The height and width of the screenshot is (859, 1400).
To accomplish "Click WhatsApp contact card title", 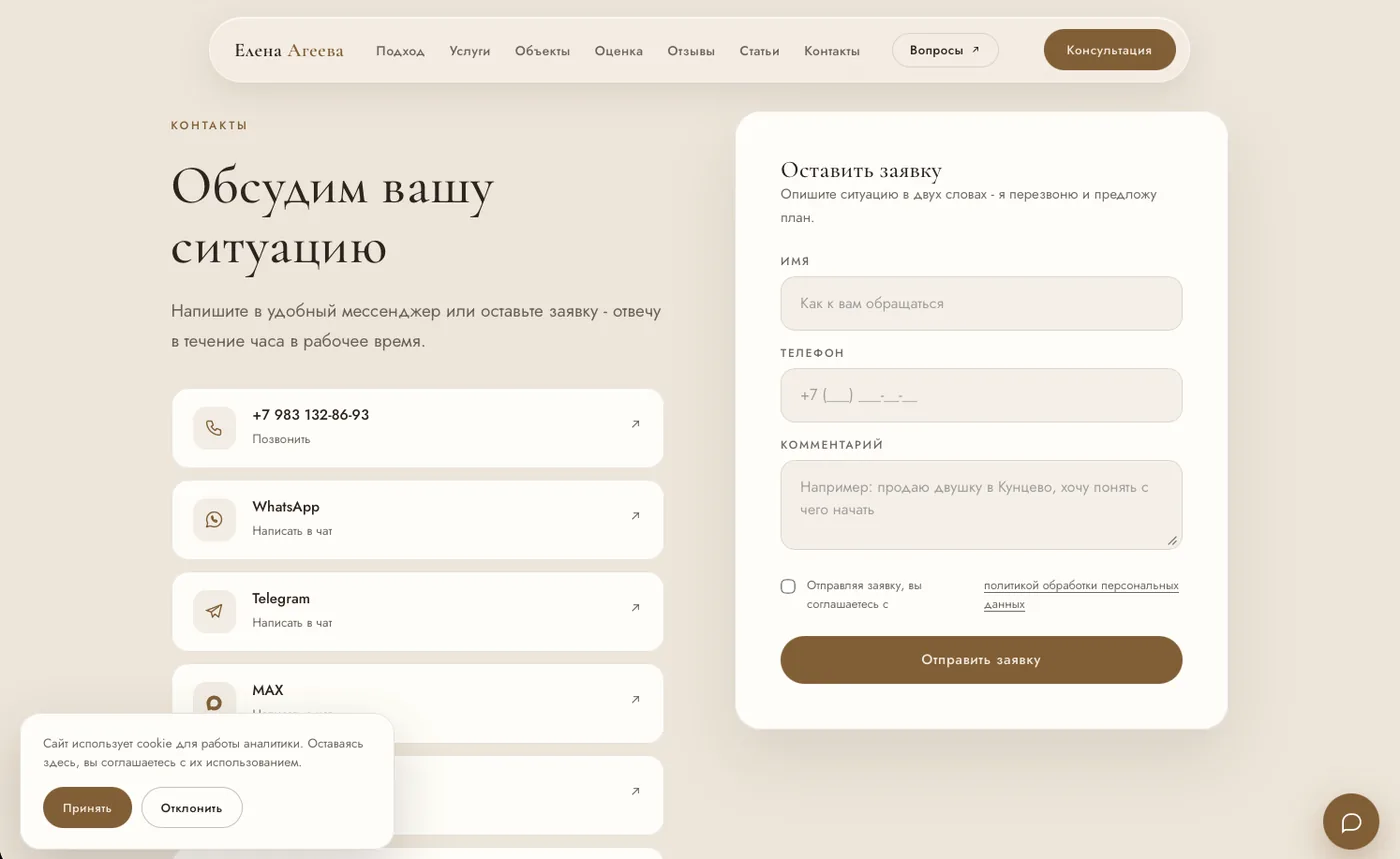I will (286, 507).
